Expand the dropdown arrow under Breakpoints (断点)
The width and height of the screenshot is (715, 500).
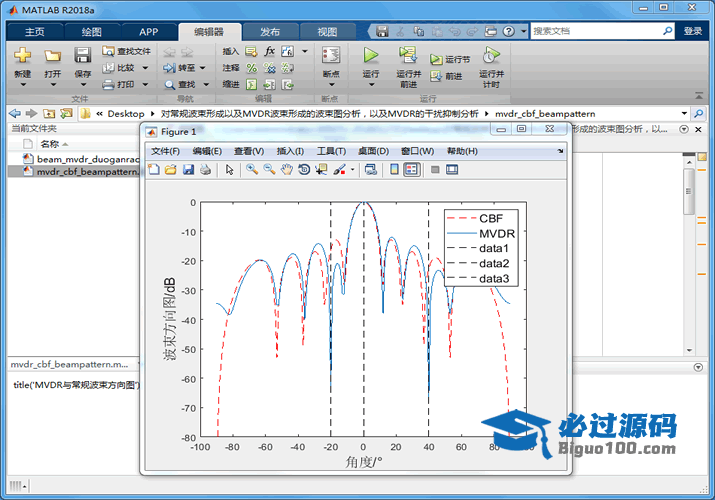point(332,85)
